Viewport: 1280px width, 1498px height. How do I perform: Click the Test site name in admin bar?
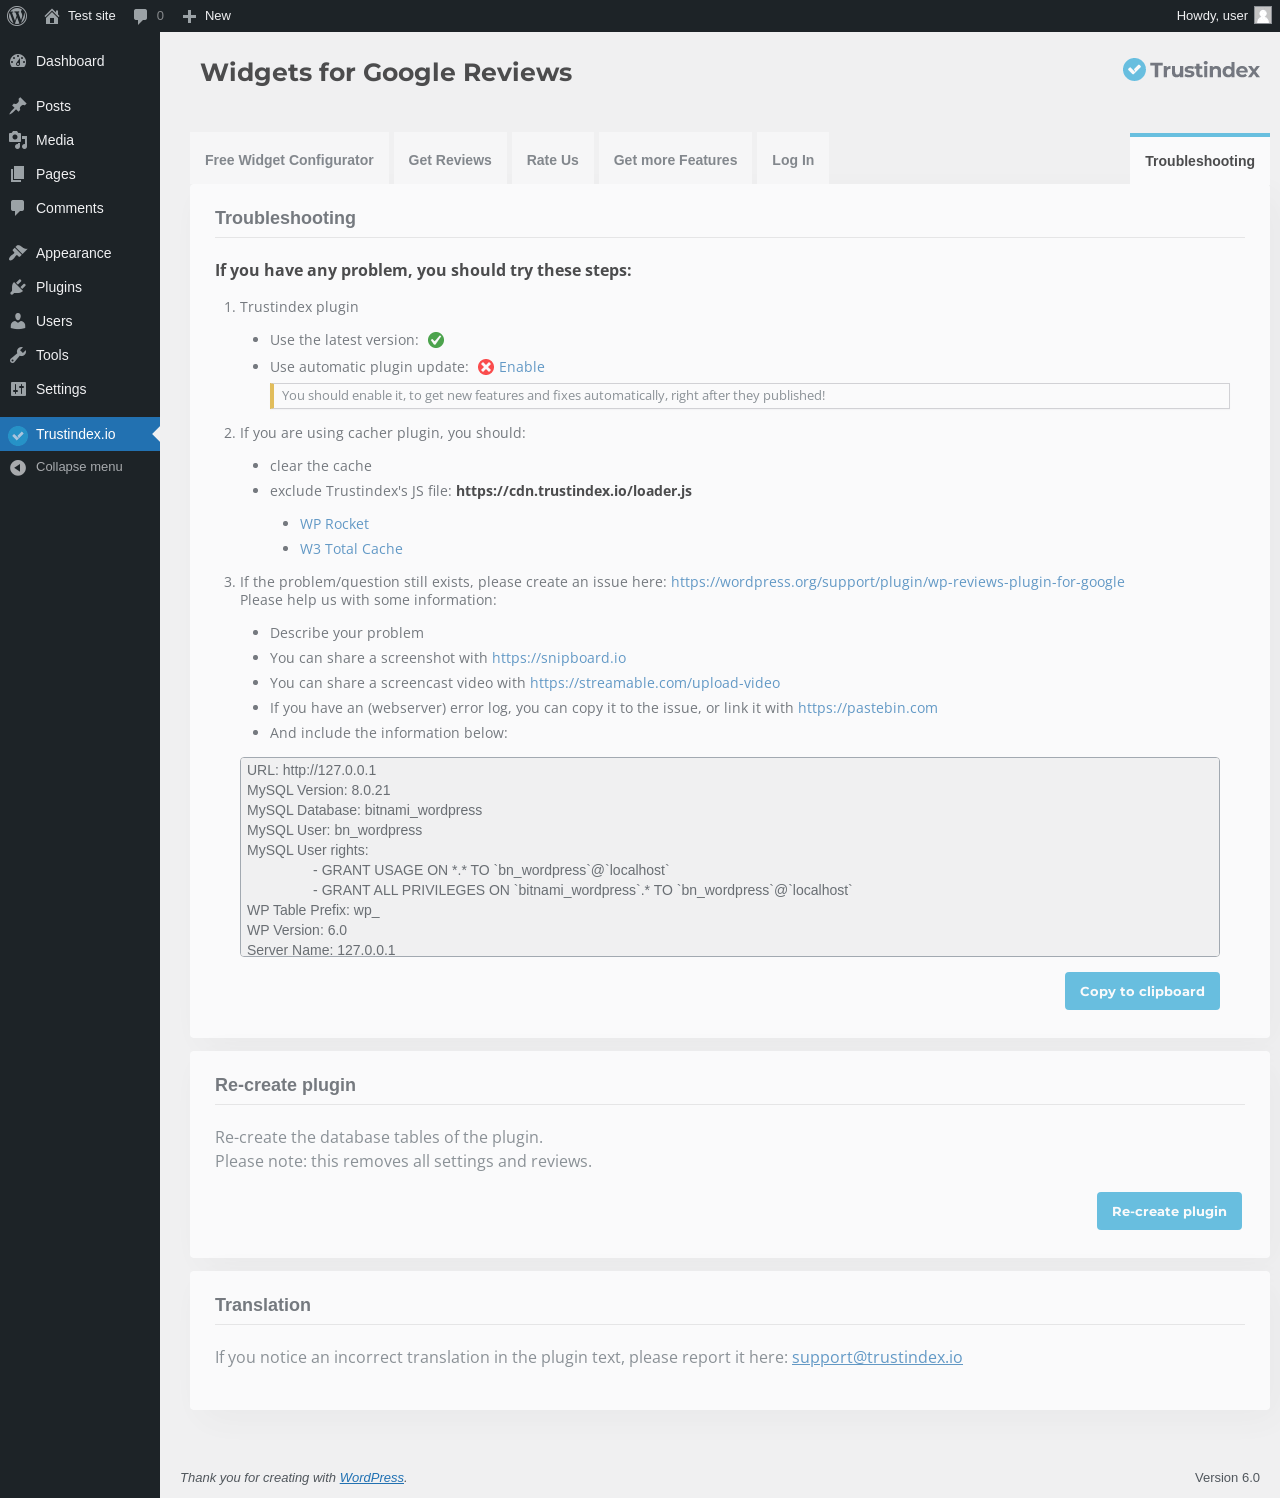(x=92, y=16)
